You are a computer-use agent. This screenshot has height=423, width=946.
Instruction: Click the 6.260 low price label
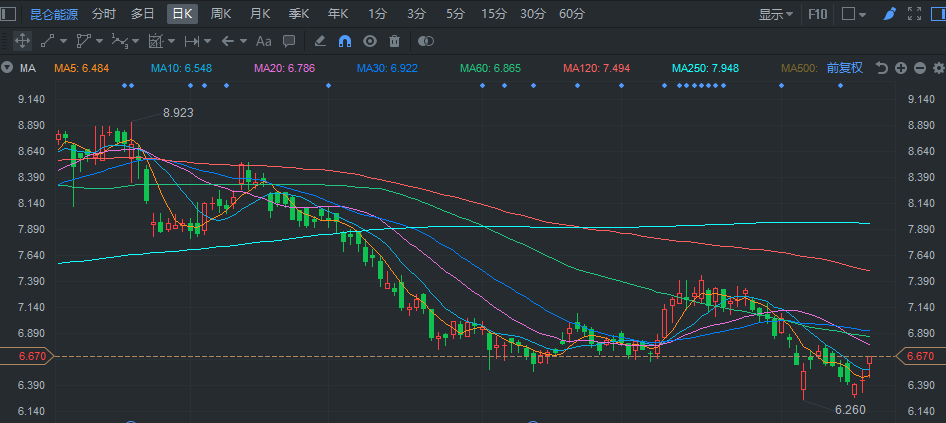[x=850, y=410]
